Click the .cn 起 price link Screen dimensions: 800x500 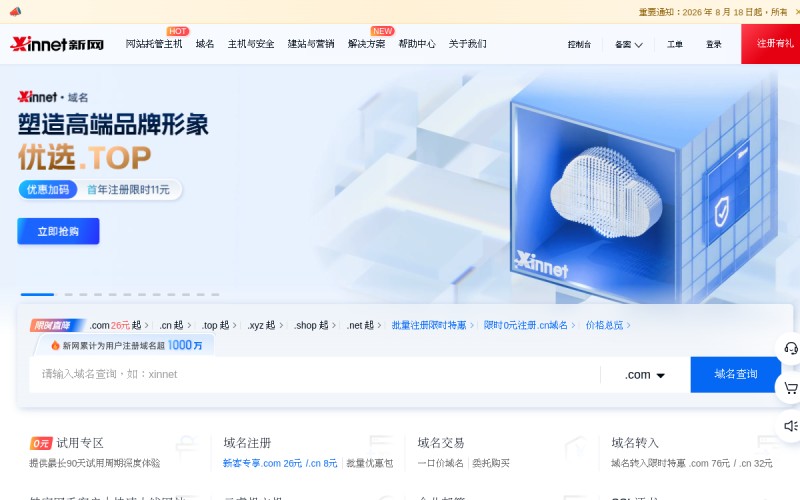pyautogui.click(x=175, y=326)
